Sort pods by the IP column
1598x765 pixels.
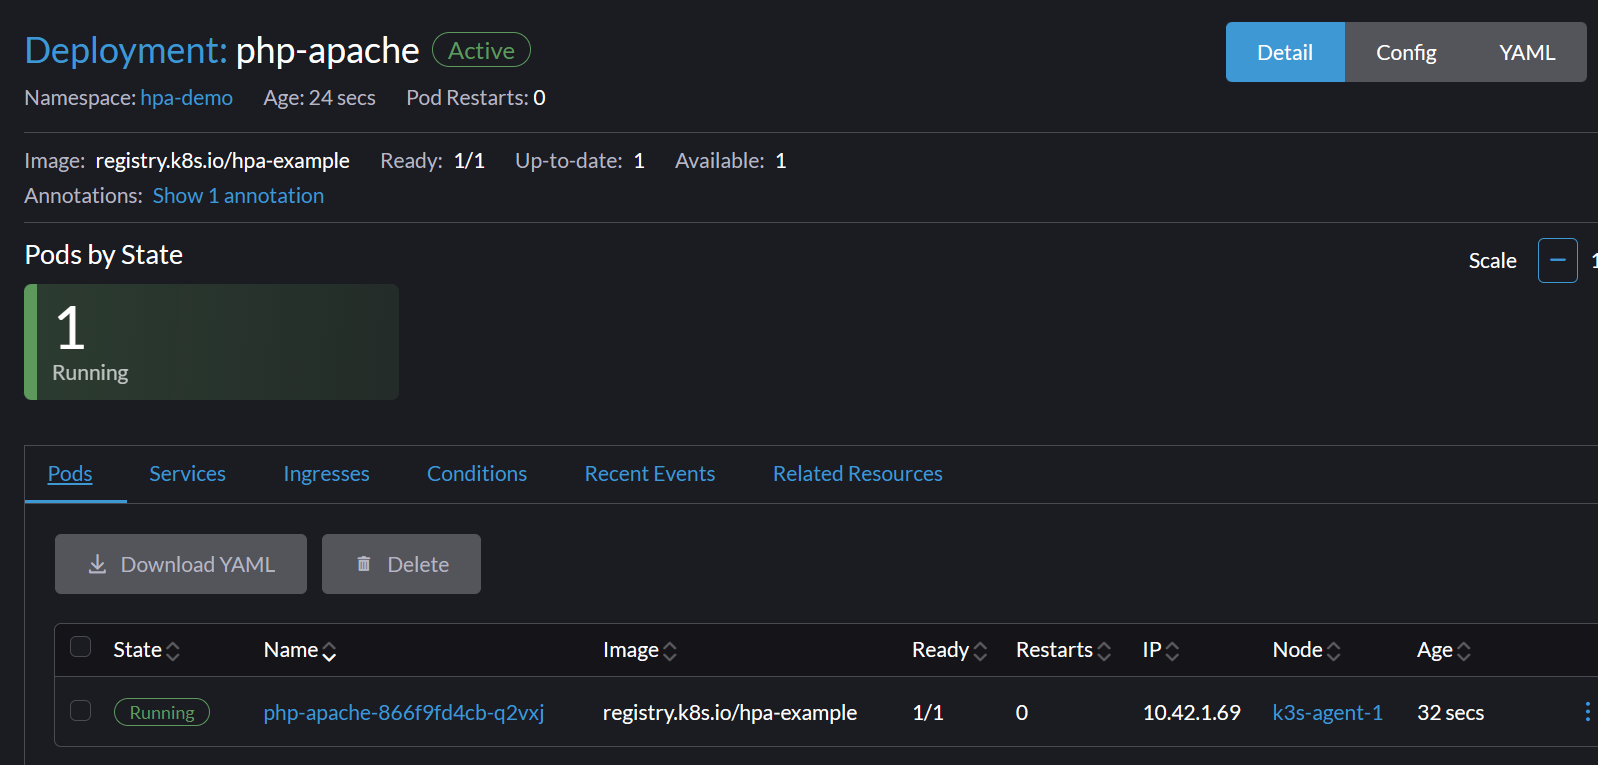point(1160,650)
